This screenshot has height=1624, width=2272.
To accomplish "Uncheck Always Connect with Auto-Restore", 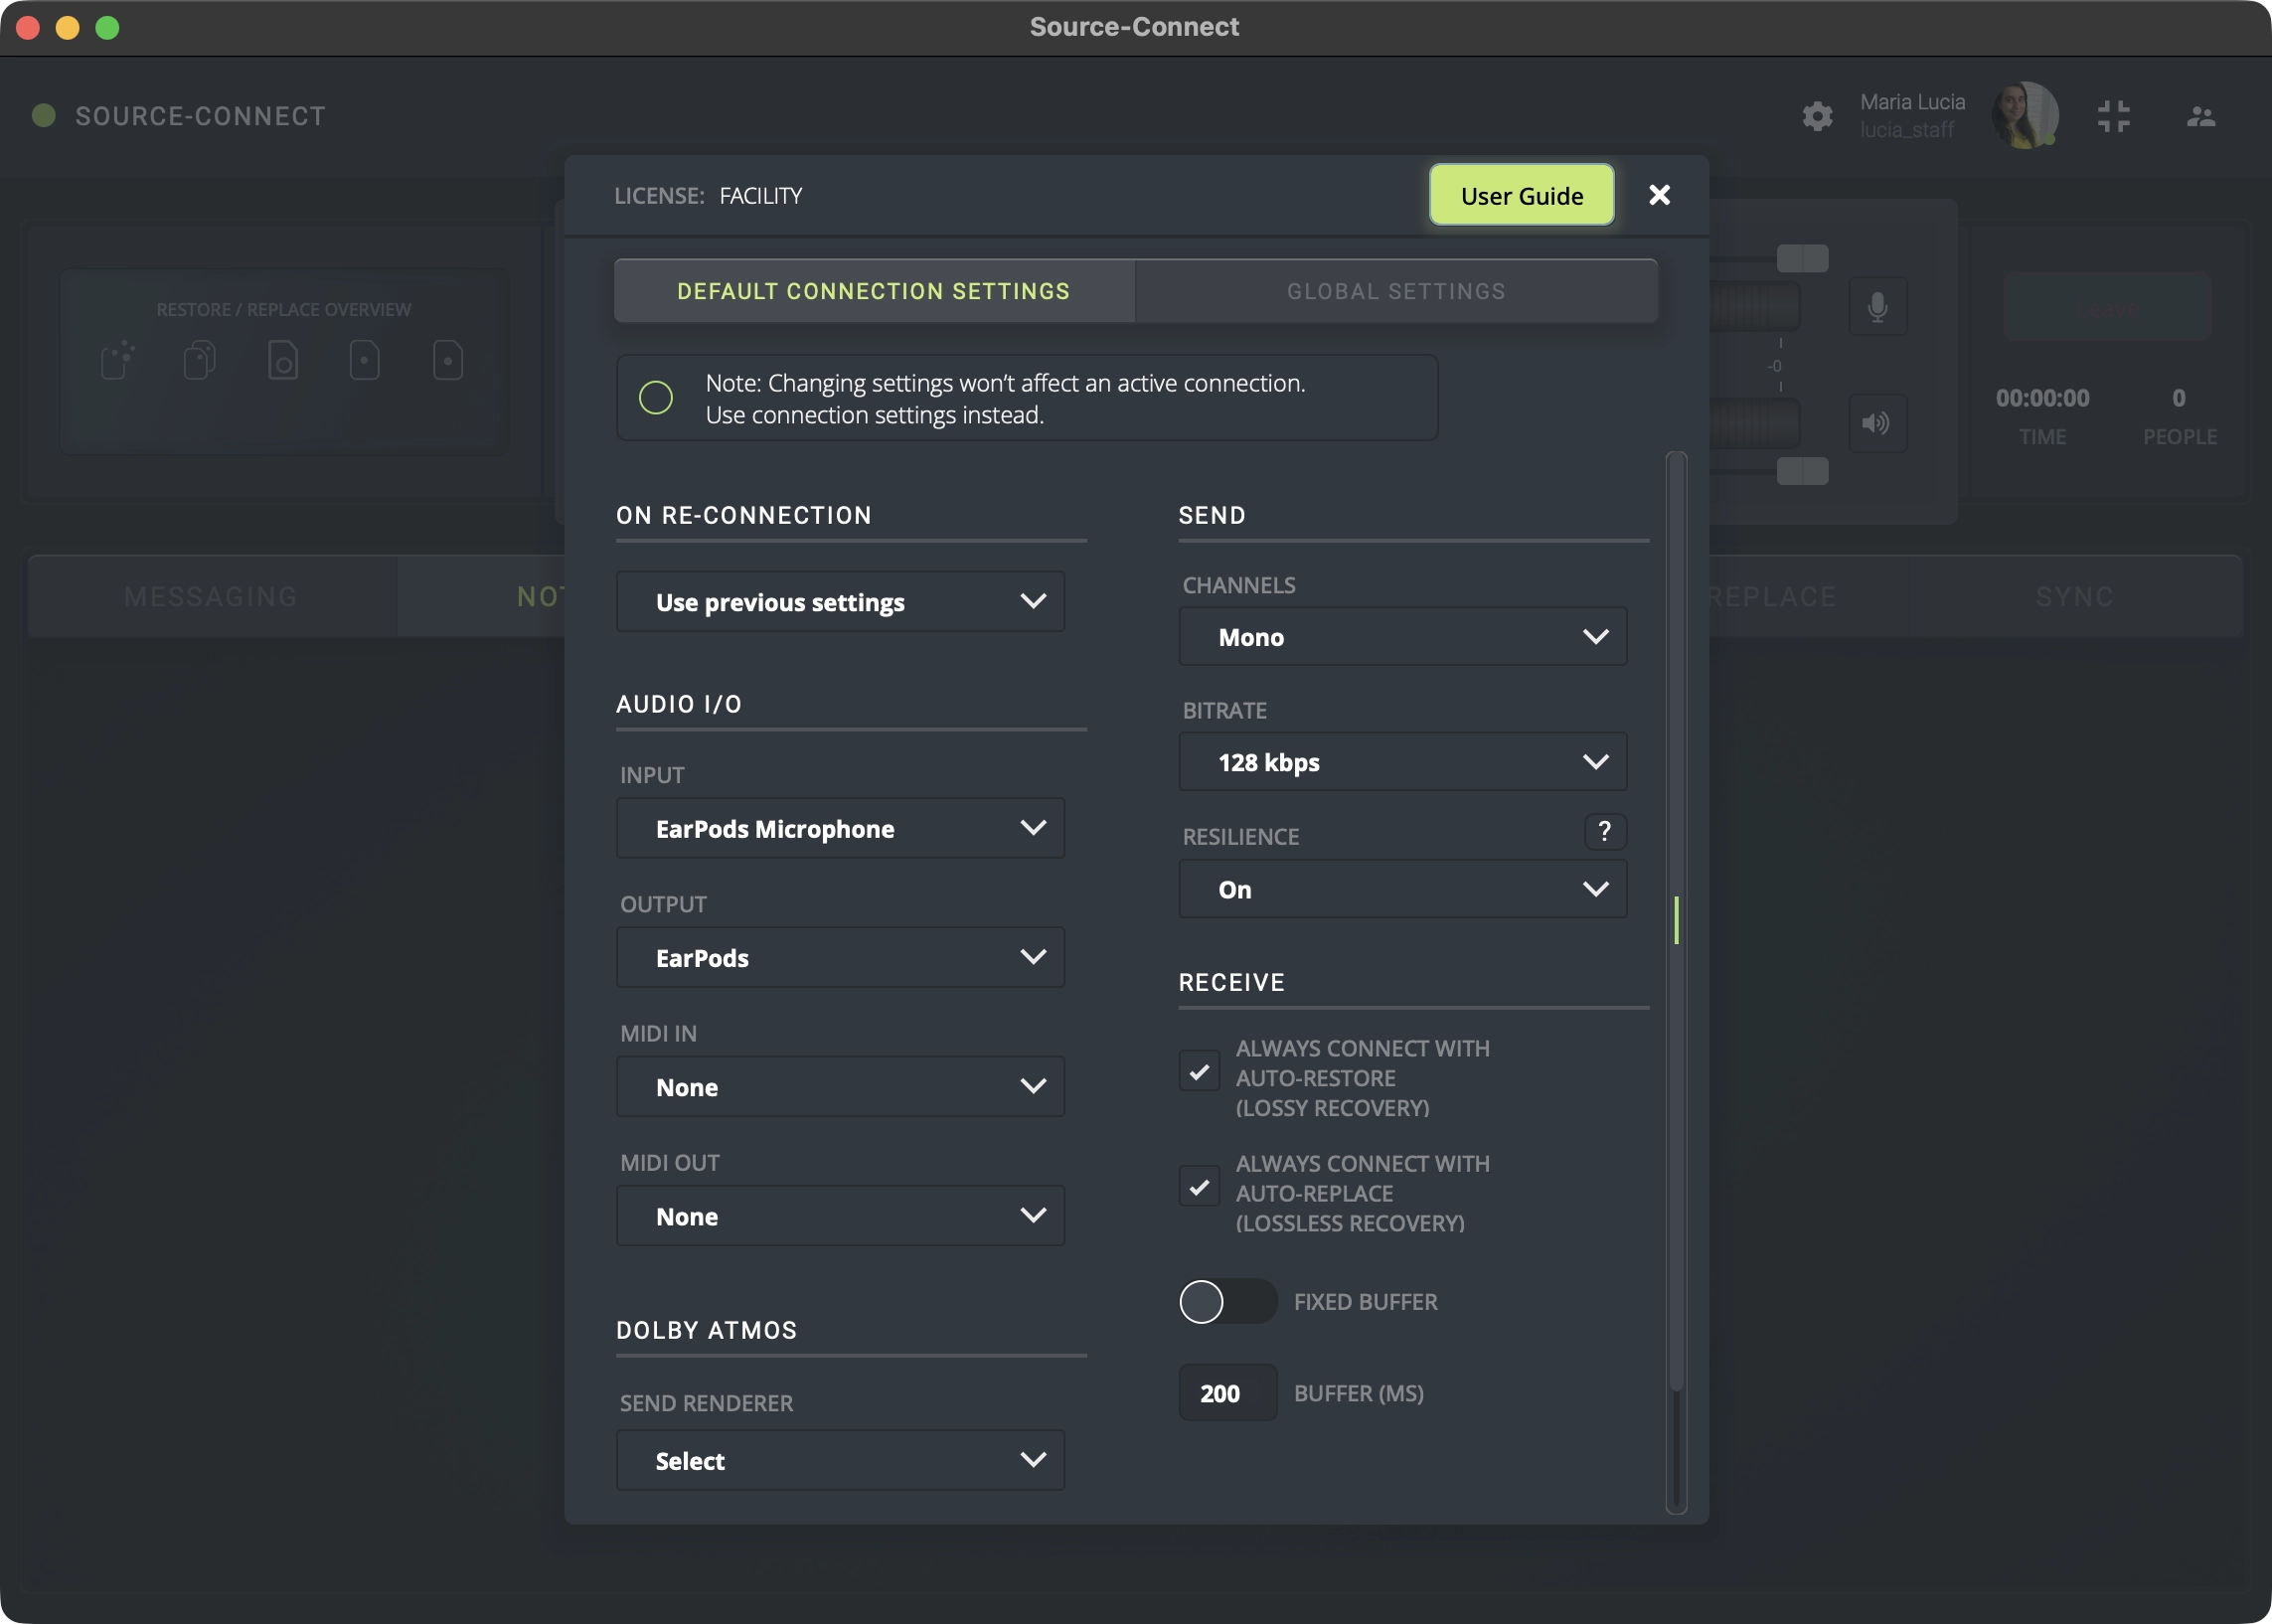I will pyautogui.click(x=1199, y=1072).
